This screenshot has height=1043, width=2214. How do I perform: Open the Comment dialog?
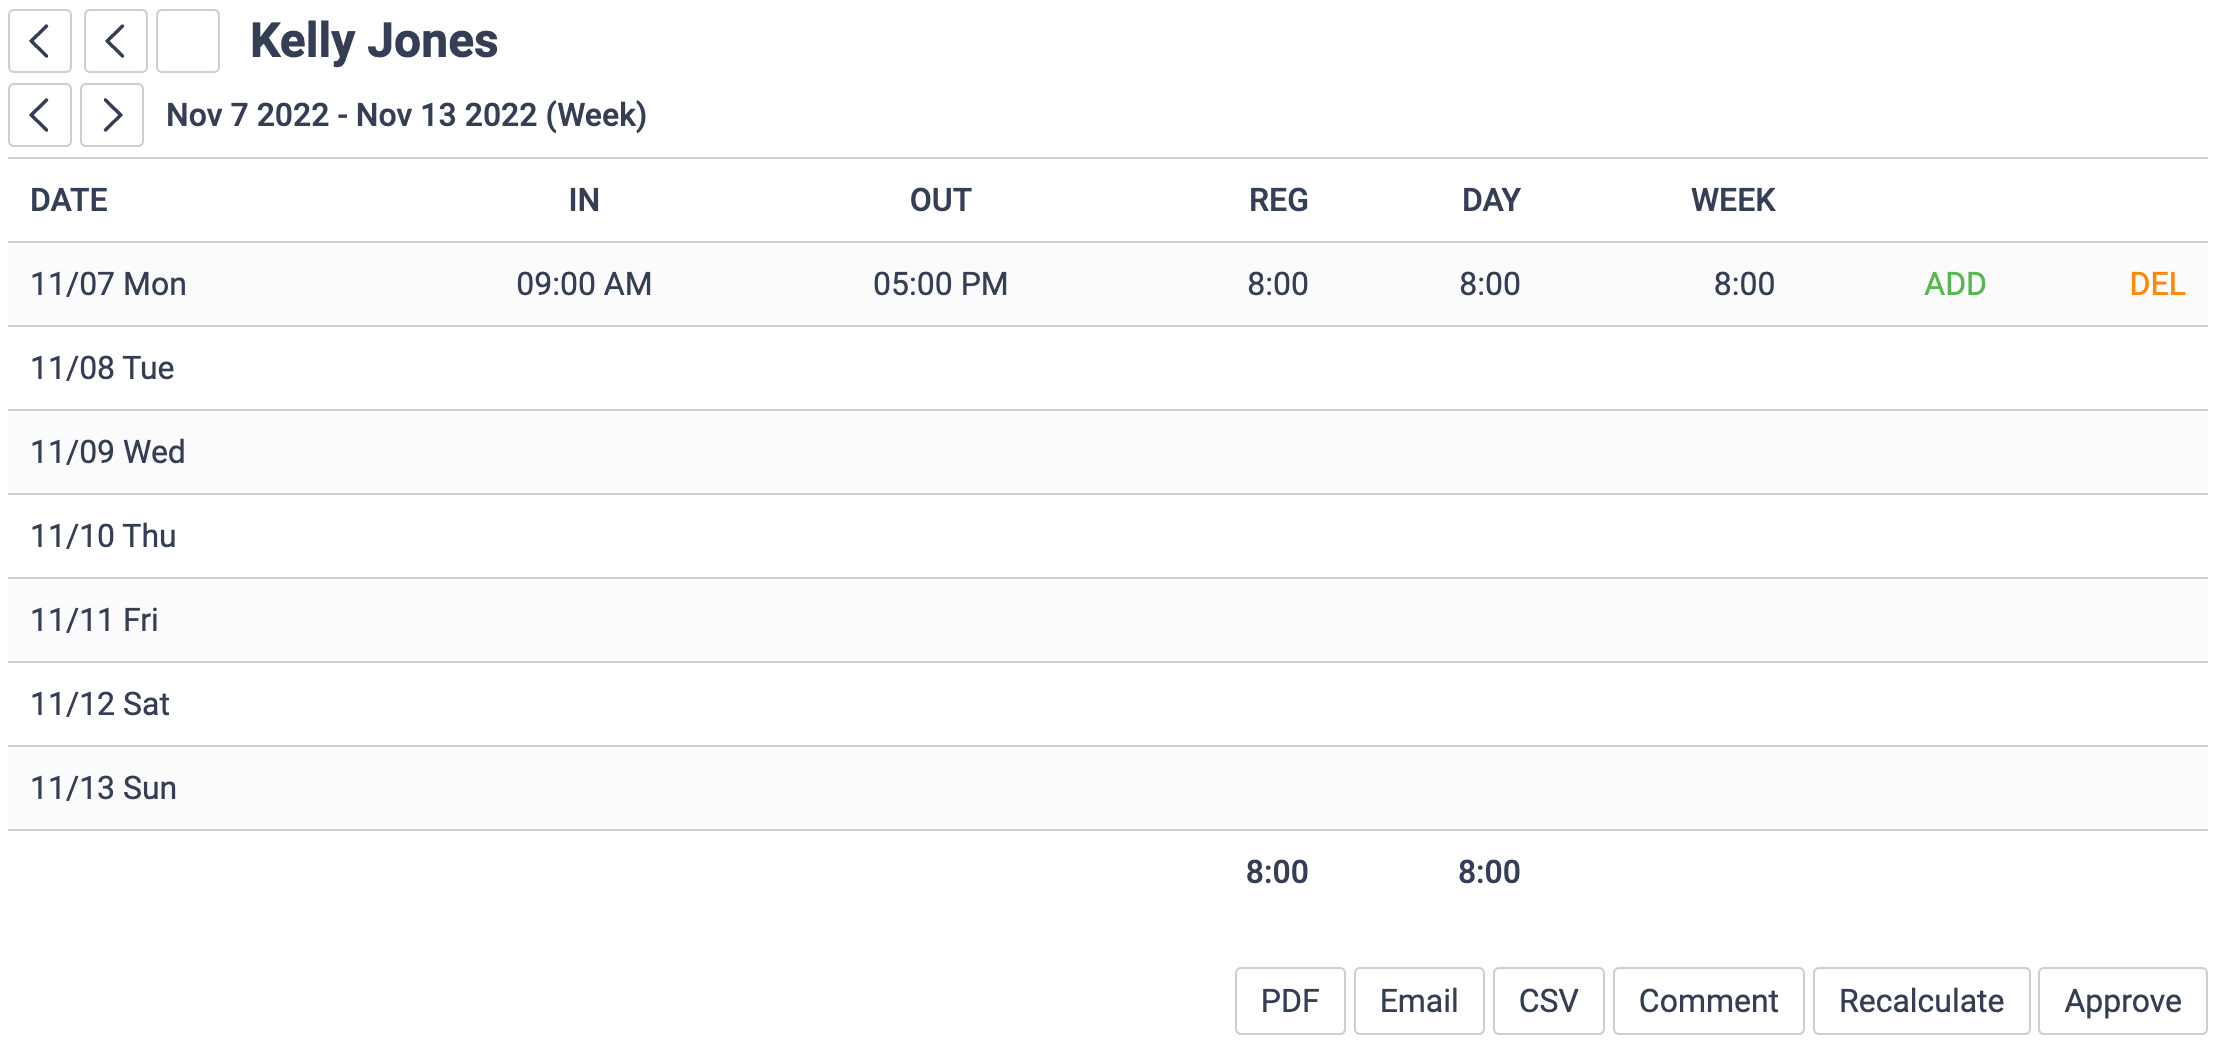1708,1000
